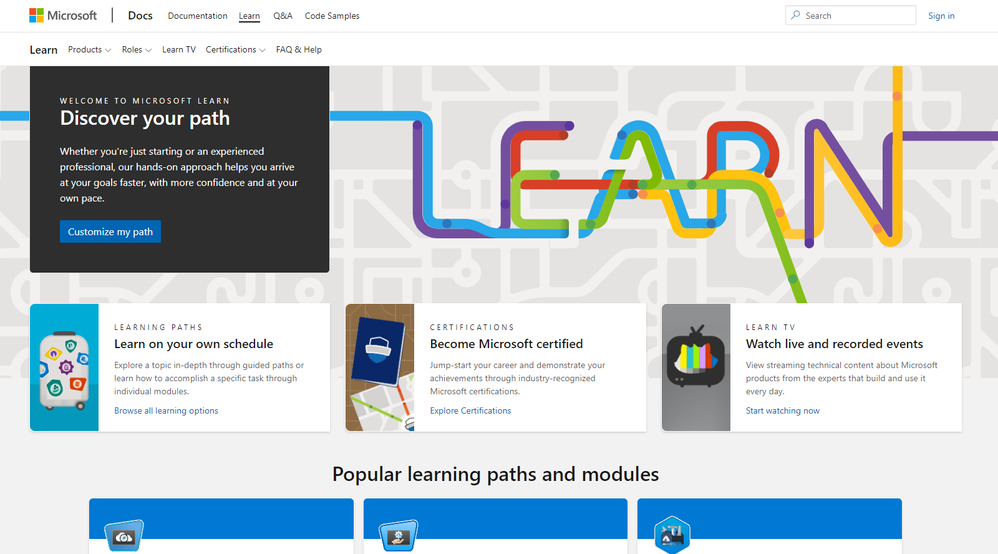
Task: Select the Learn tab in the top bar
Action: pos(250,16)
